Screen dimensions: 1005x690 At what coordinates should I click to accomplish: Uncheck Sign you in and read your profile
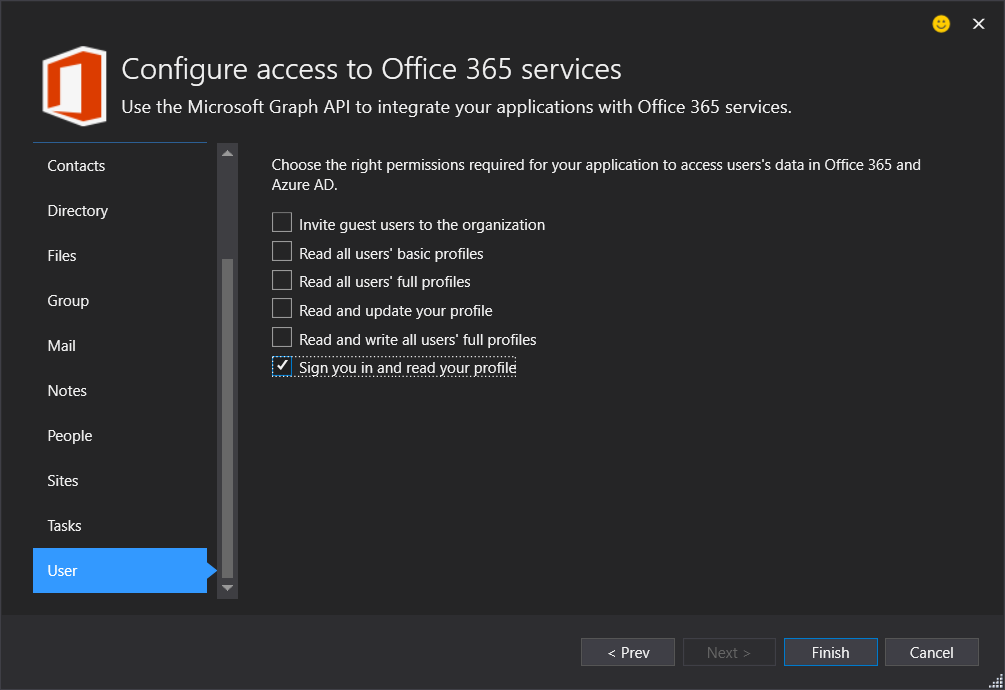pyautogui.click(x=282, y=367)
